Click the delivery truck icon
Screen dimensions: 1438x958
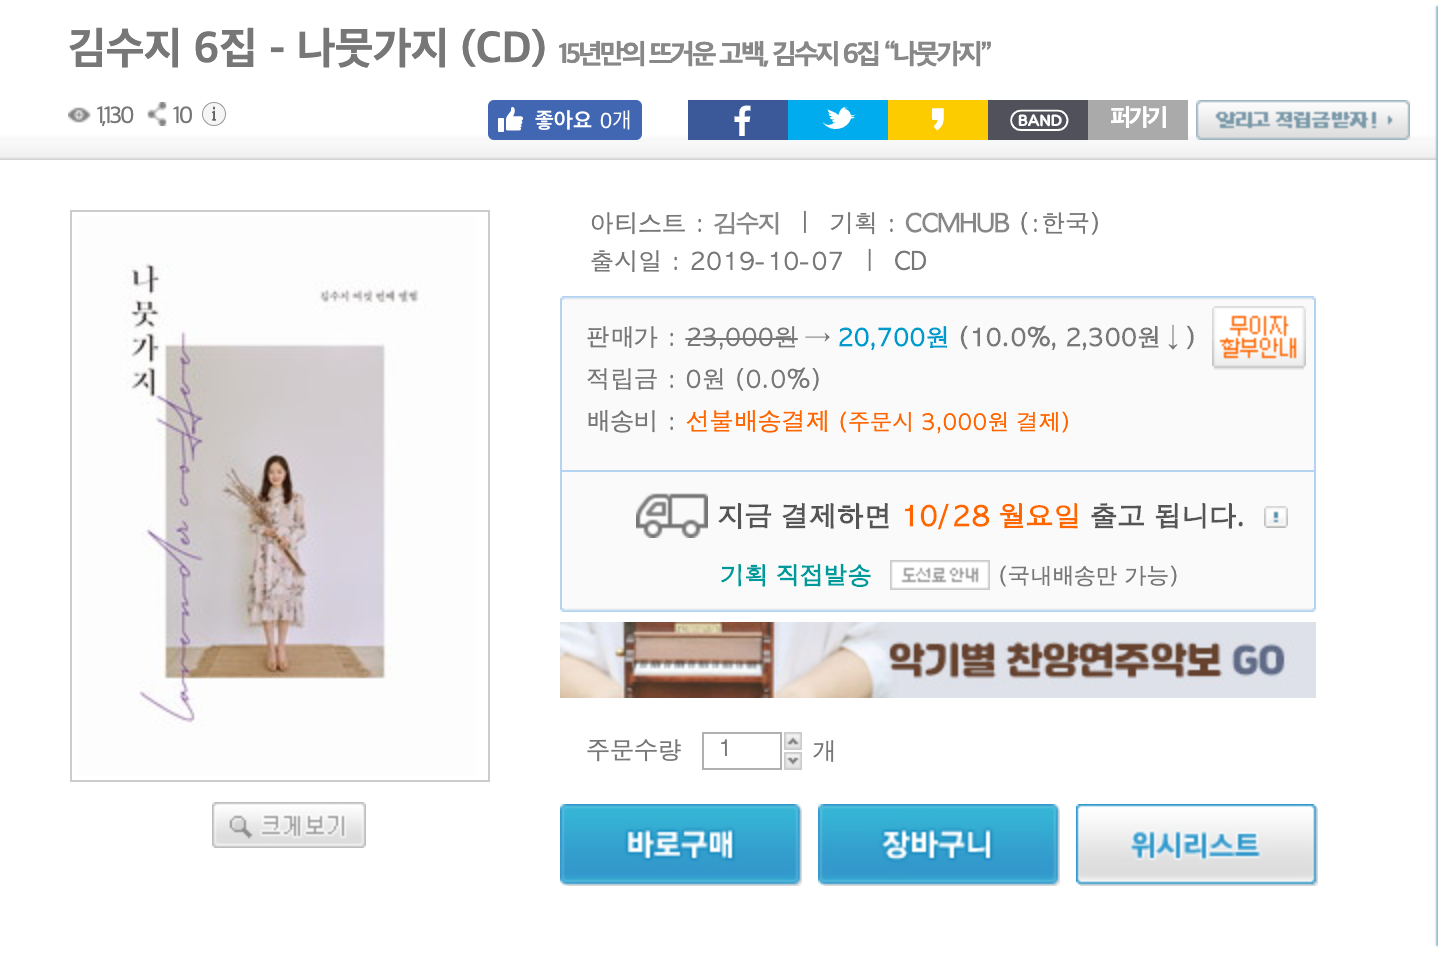click(x=671, y=515)
